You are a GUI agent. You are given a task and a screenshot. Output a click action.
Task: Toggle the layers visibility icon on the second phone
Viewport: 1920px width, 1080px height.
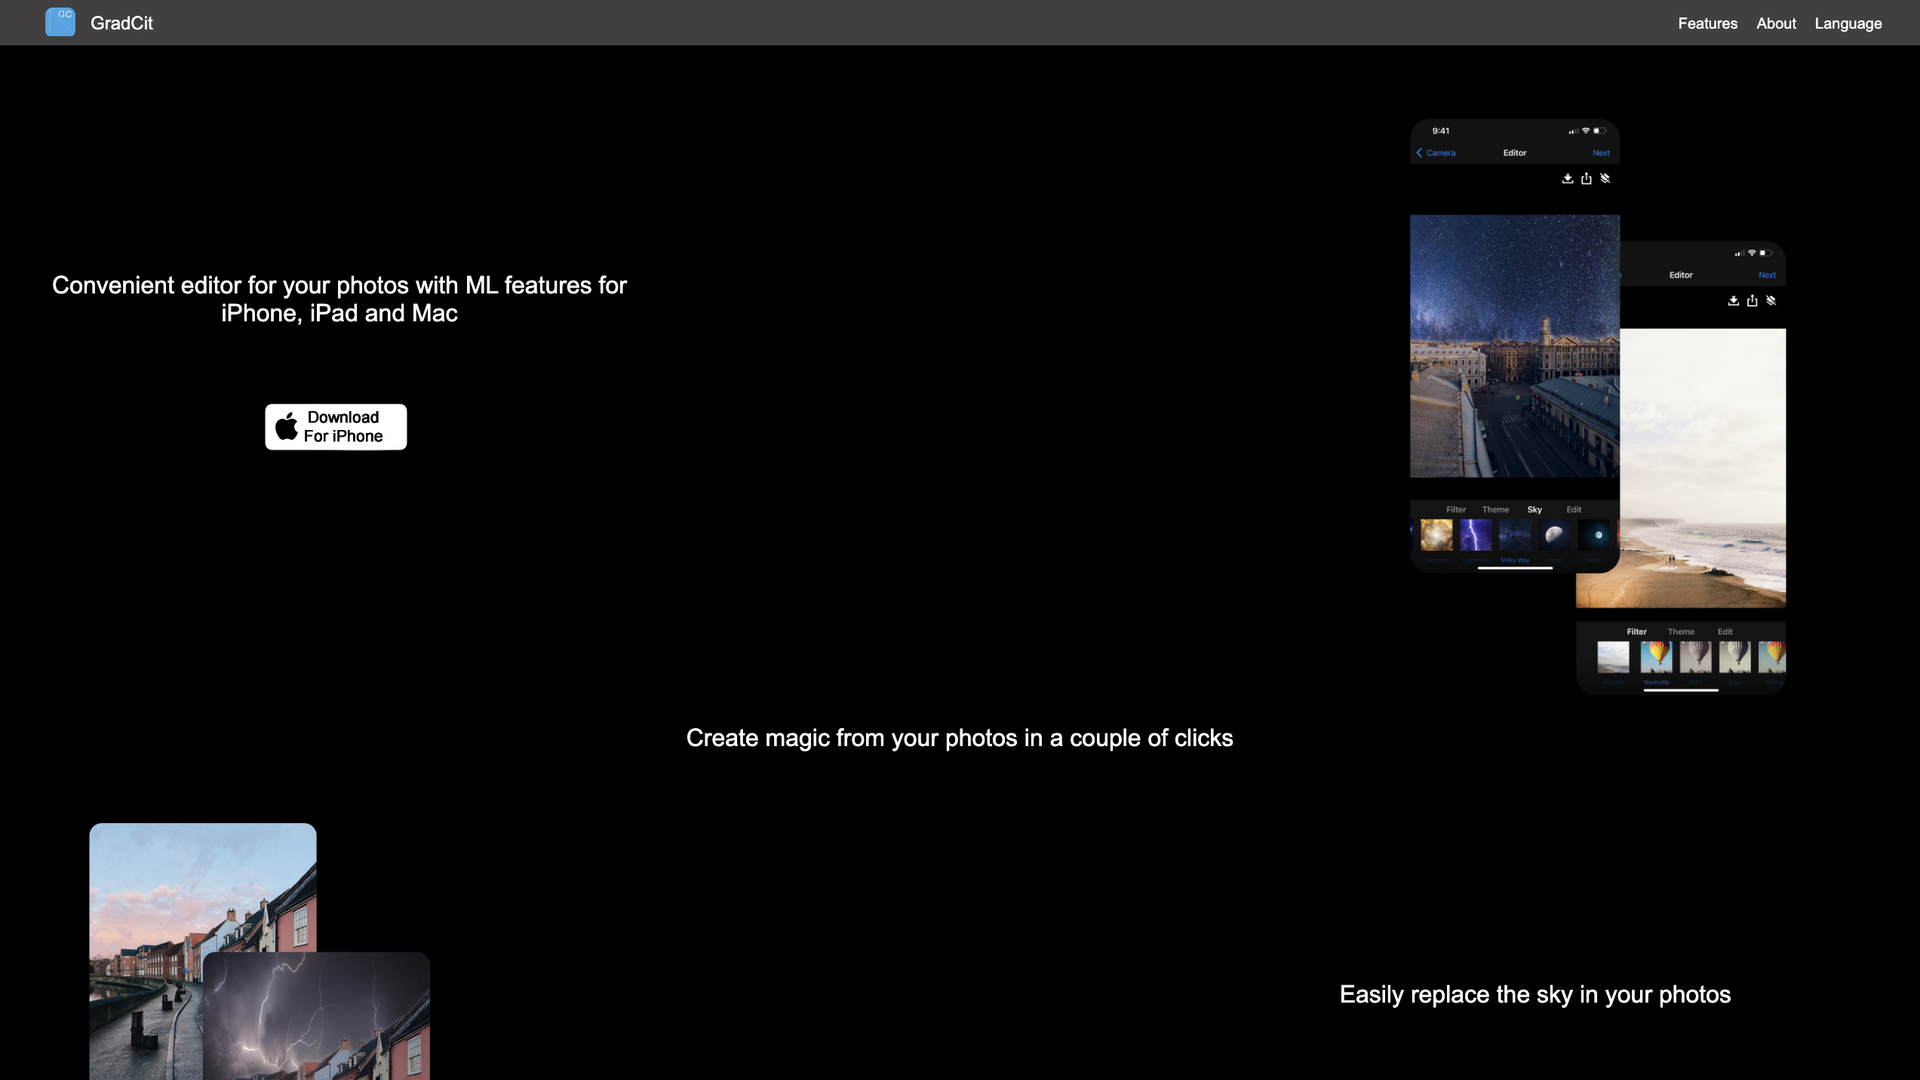tap(1772, 301)
